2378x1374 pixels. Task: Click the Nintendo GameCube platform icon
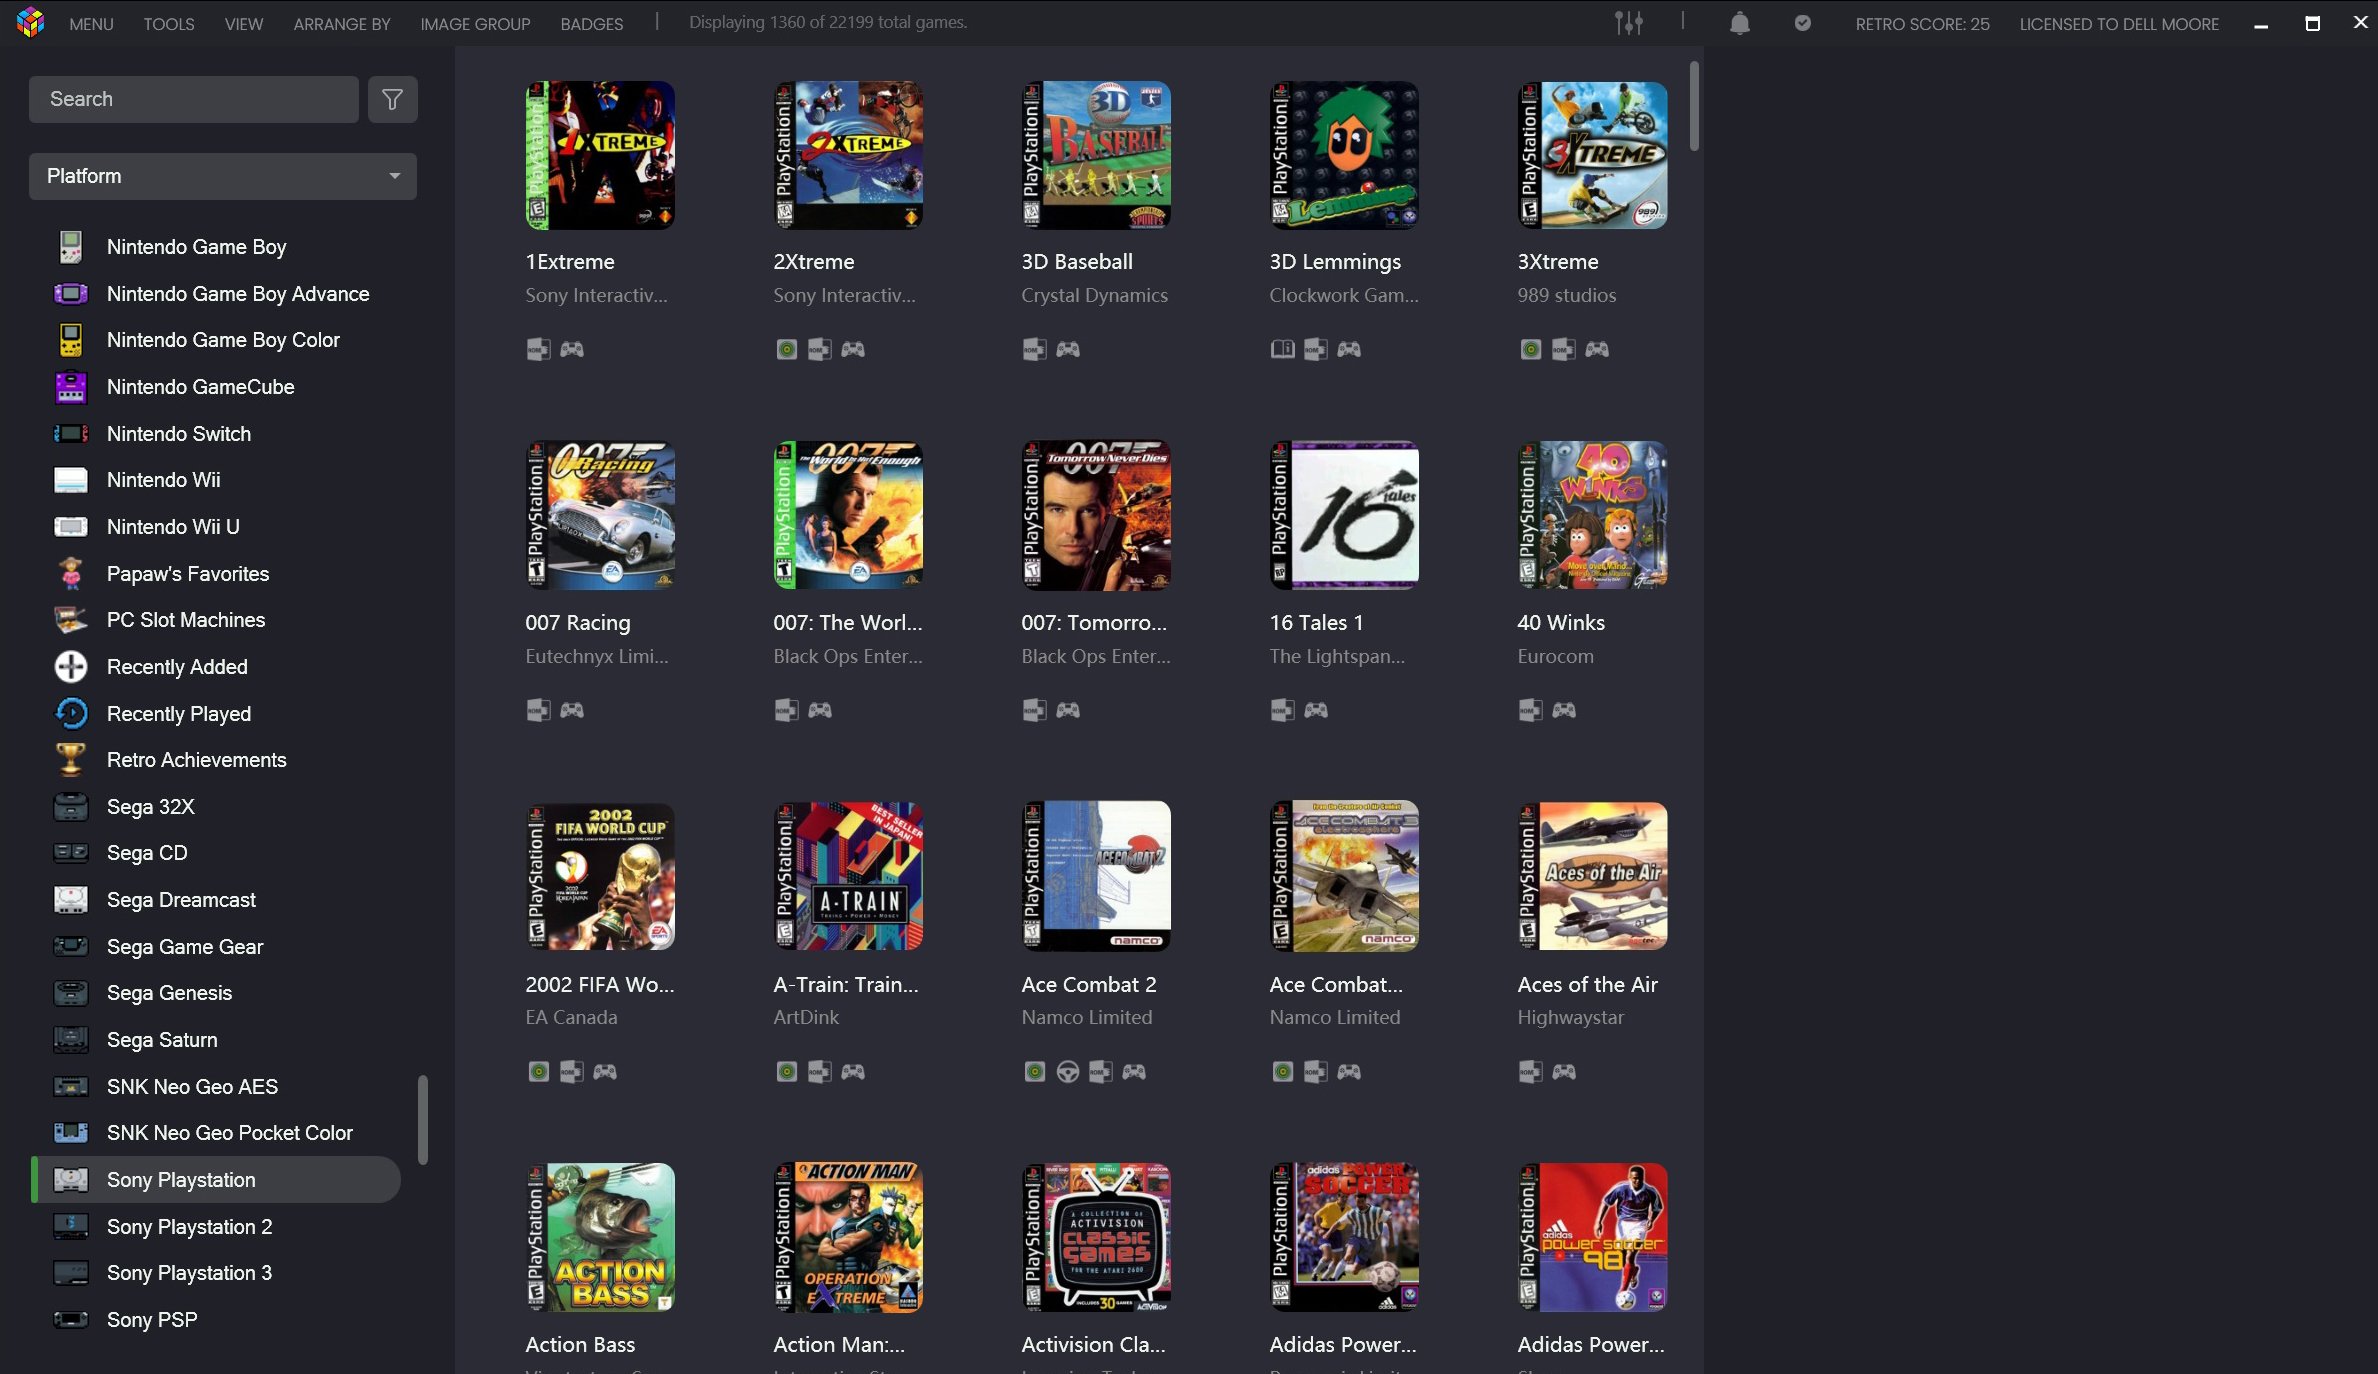tap(70, 387)
